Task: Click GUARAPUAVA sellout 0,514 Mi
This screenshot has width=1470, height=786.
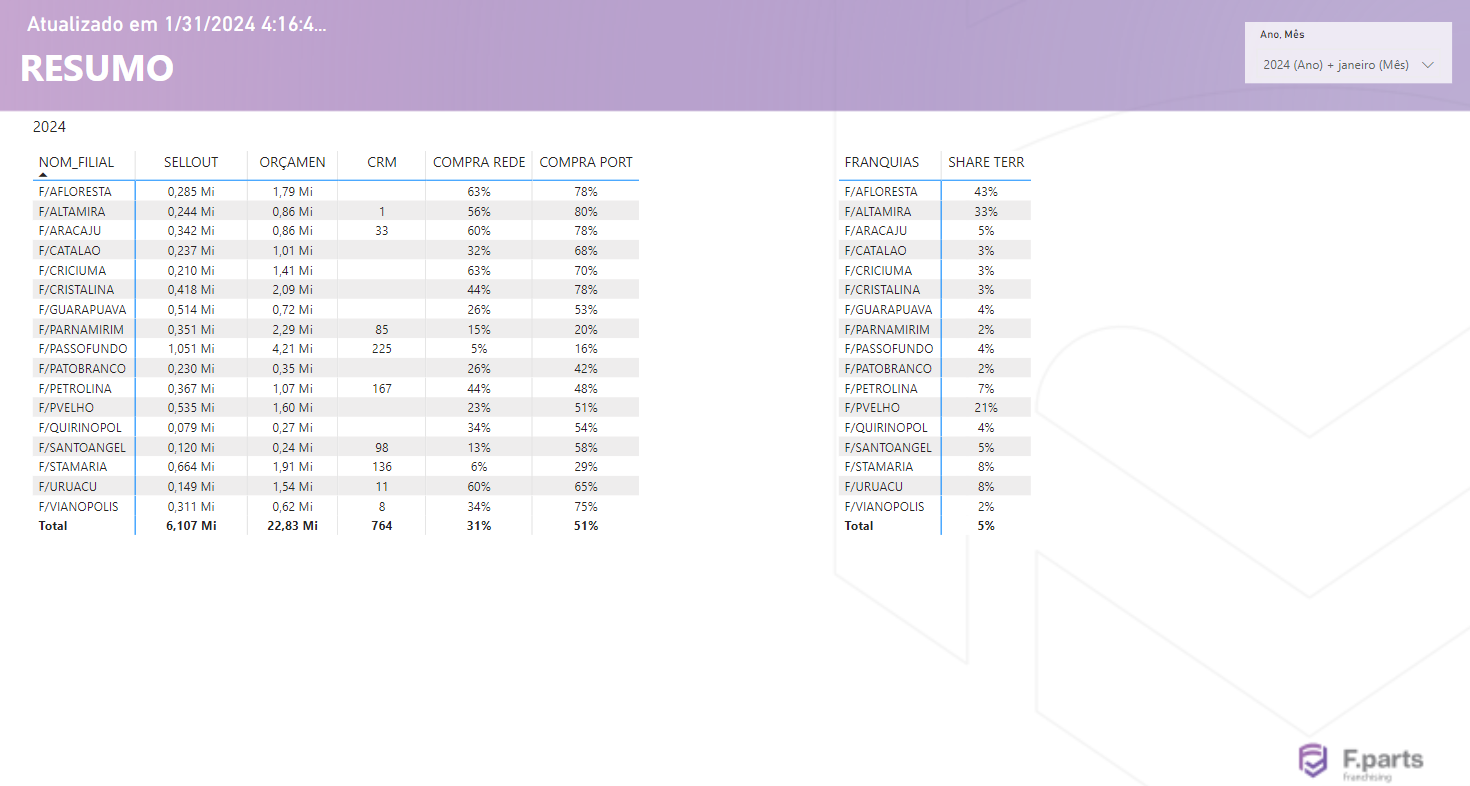Action: click(x=191, y=309)
